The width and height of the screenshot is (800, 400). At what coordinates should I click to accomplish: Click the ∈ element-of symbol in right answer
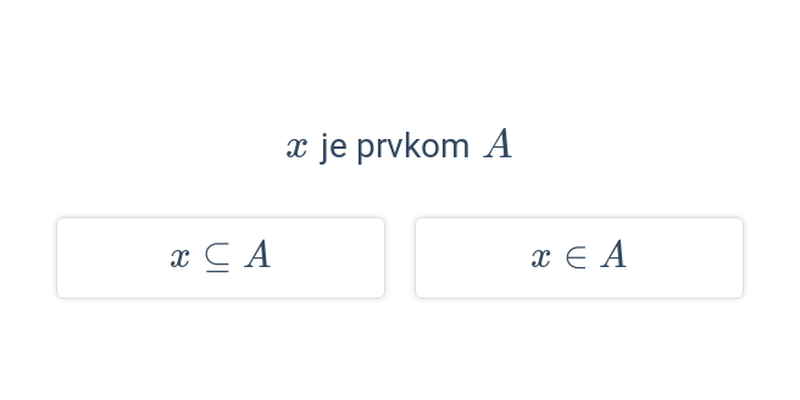(x=576, y=256)
